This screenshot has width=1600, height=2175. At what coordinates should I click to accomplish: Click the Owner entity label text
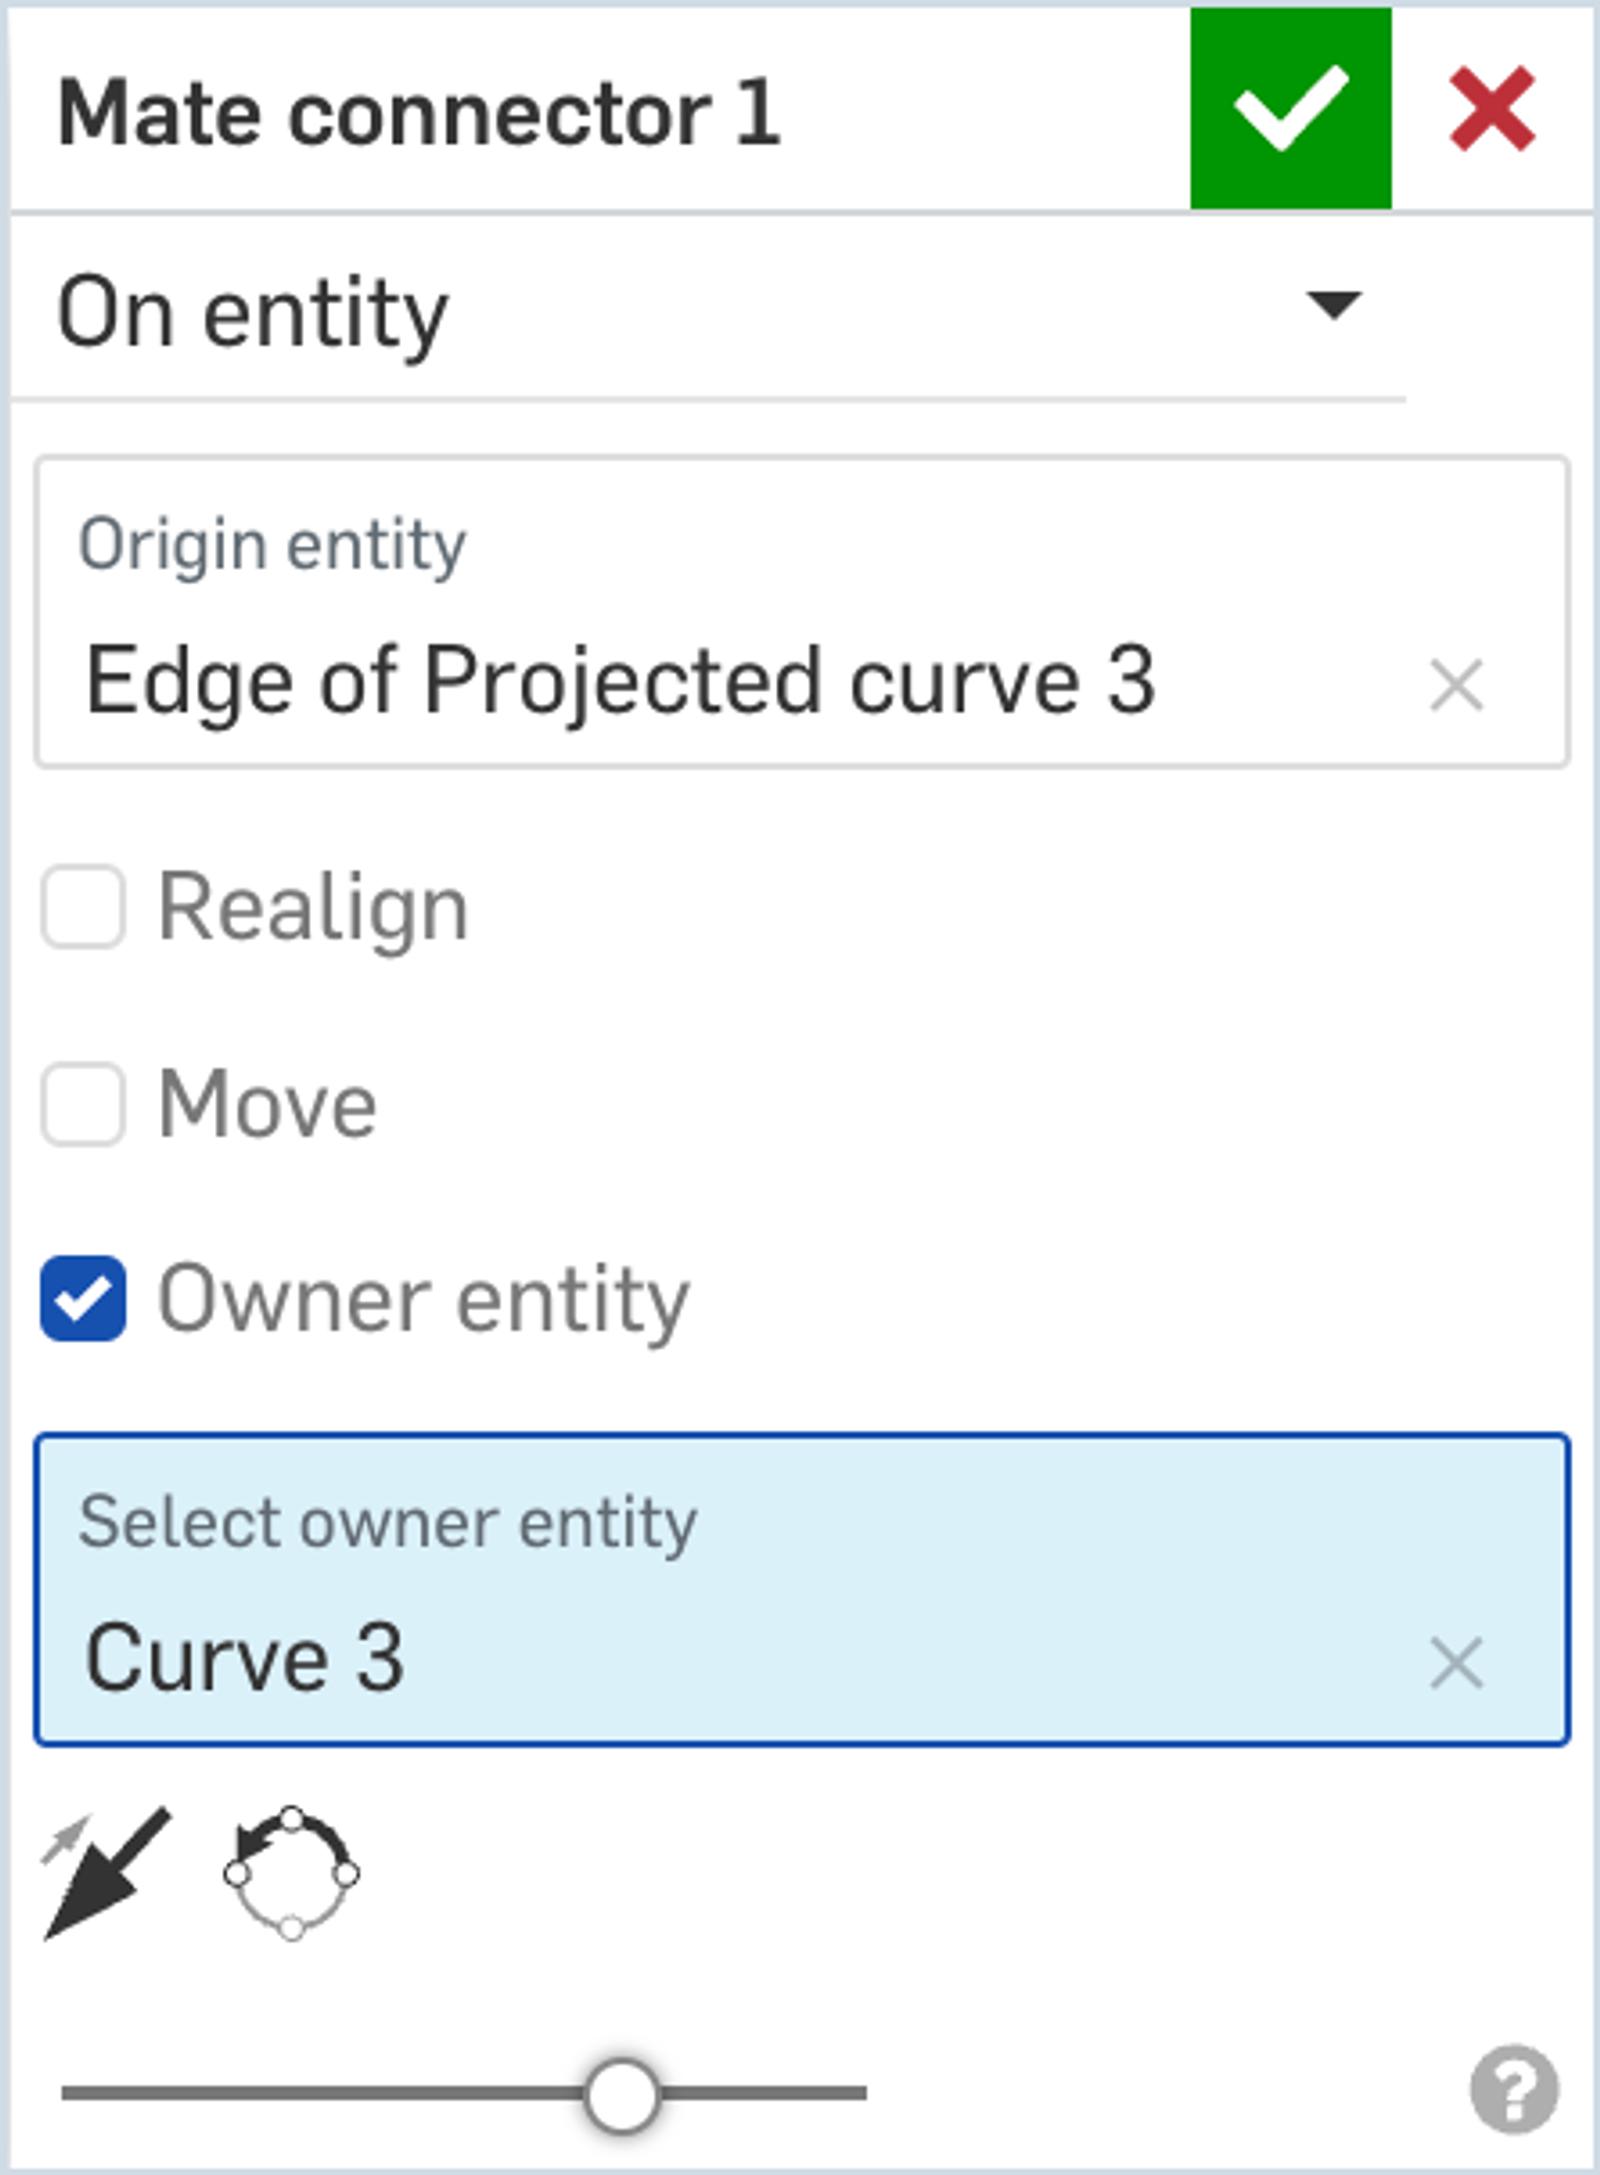click(x=423, y=1299)
